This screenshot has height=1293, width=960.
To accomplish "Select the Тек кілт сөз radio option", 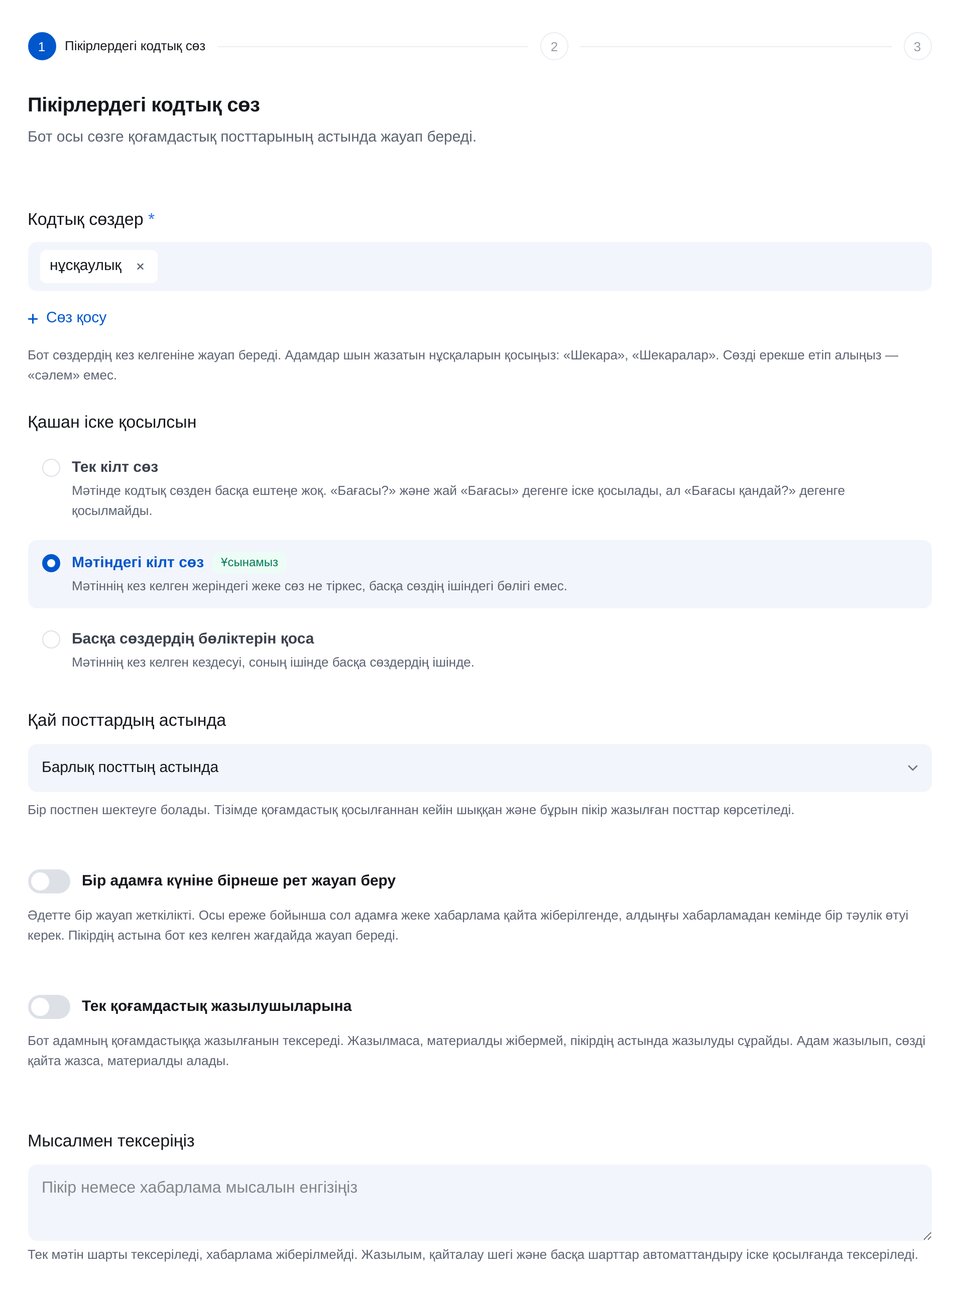I will click(x=51, y=467).
